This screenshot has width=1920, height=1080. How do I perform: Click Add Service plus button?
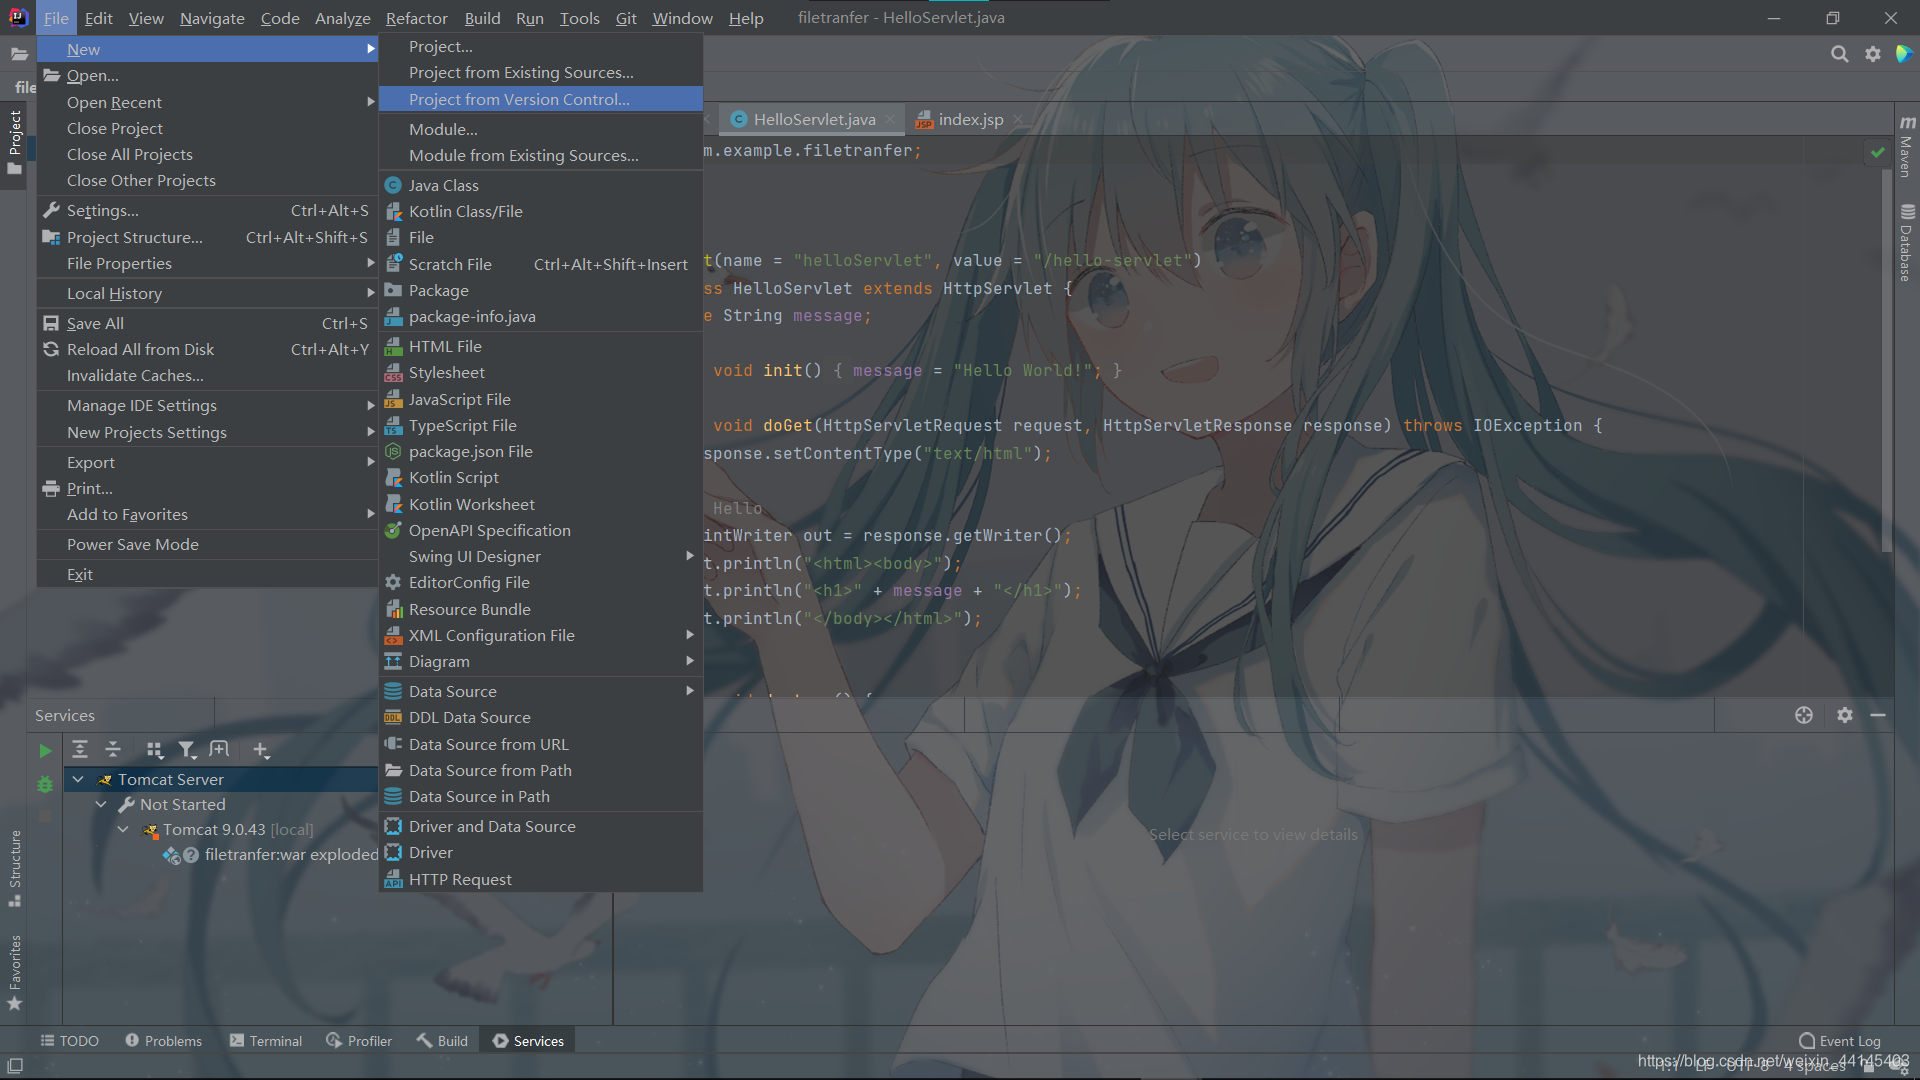pos(261,750)
